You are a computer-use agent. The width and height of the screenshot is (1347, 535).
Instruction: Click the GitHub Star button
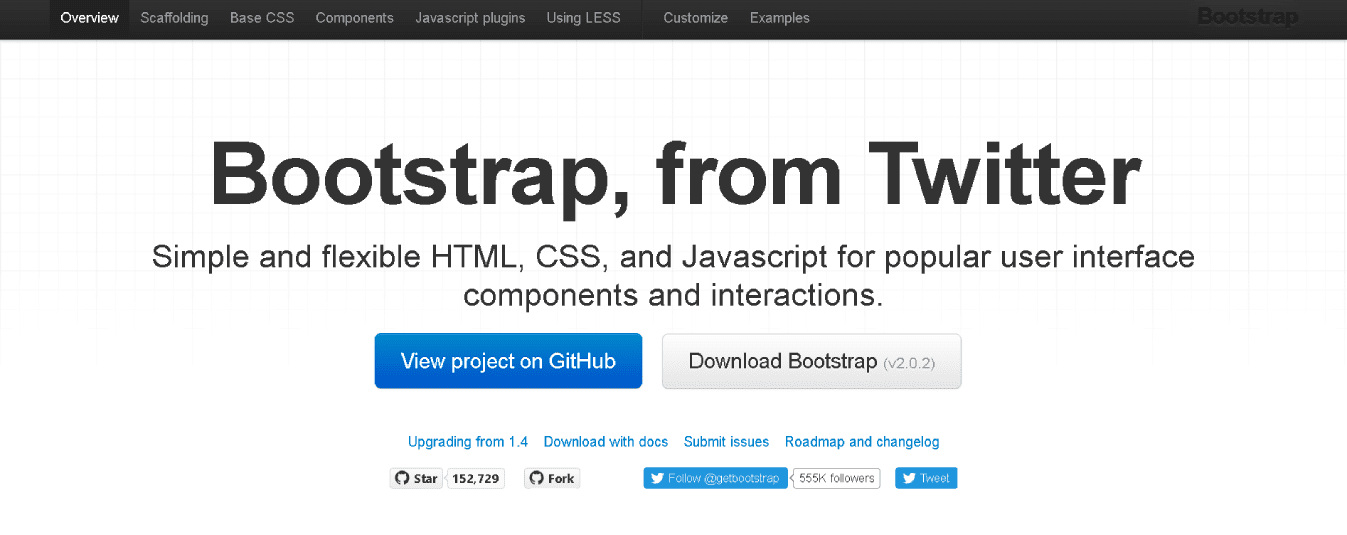pos(416,478)
